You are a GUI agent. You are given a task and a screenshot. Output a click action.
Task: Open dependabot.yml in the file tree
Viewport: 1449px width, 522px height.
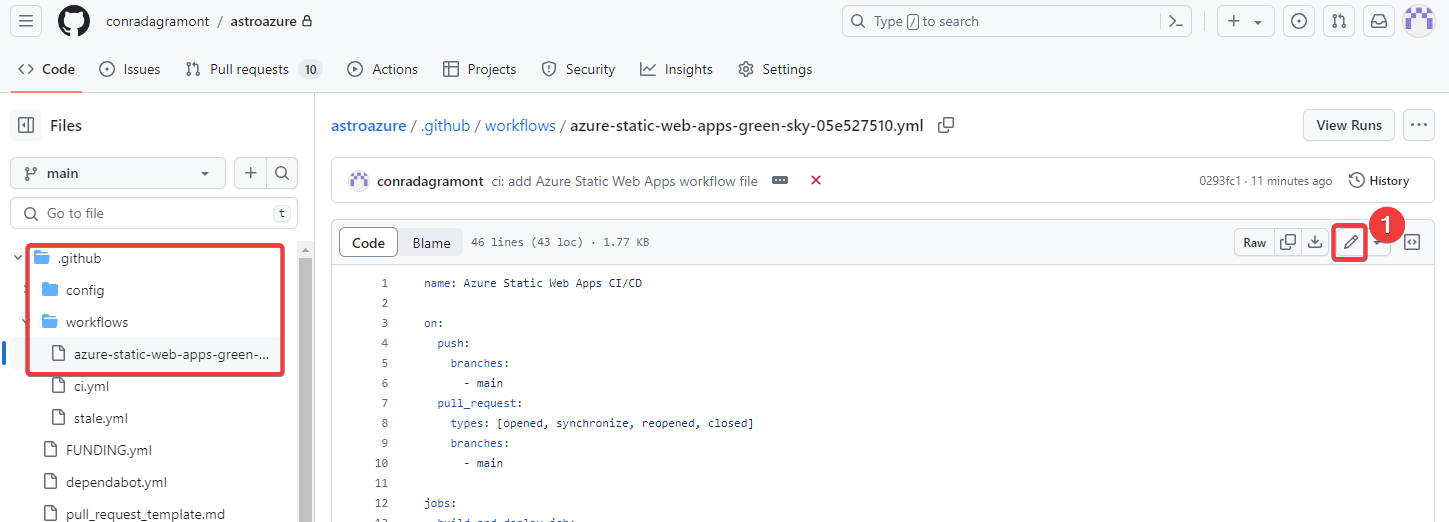(x=116, y=482)
